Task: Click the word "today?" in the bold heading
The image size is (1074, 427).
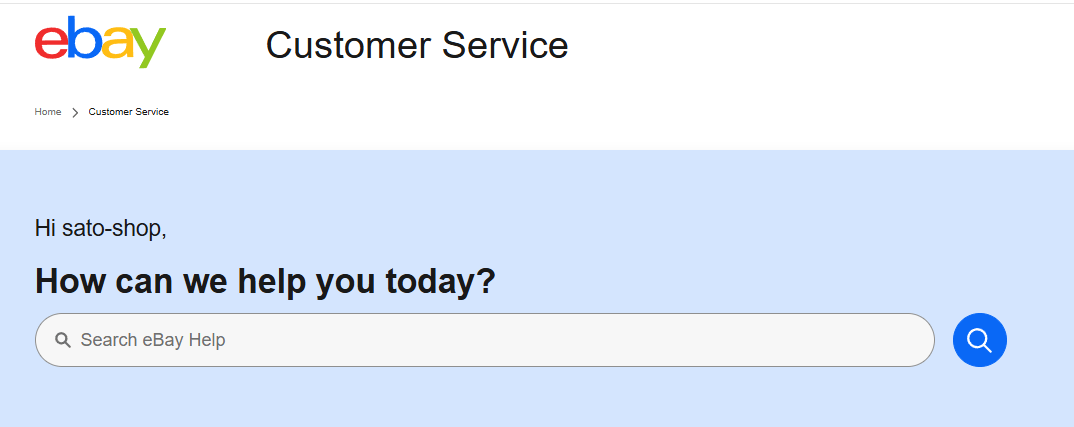Action: pyautogui.click(x=441, y=282)
